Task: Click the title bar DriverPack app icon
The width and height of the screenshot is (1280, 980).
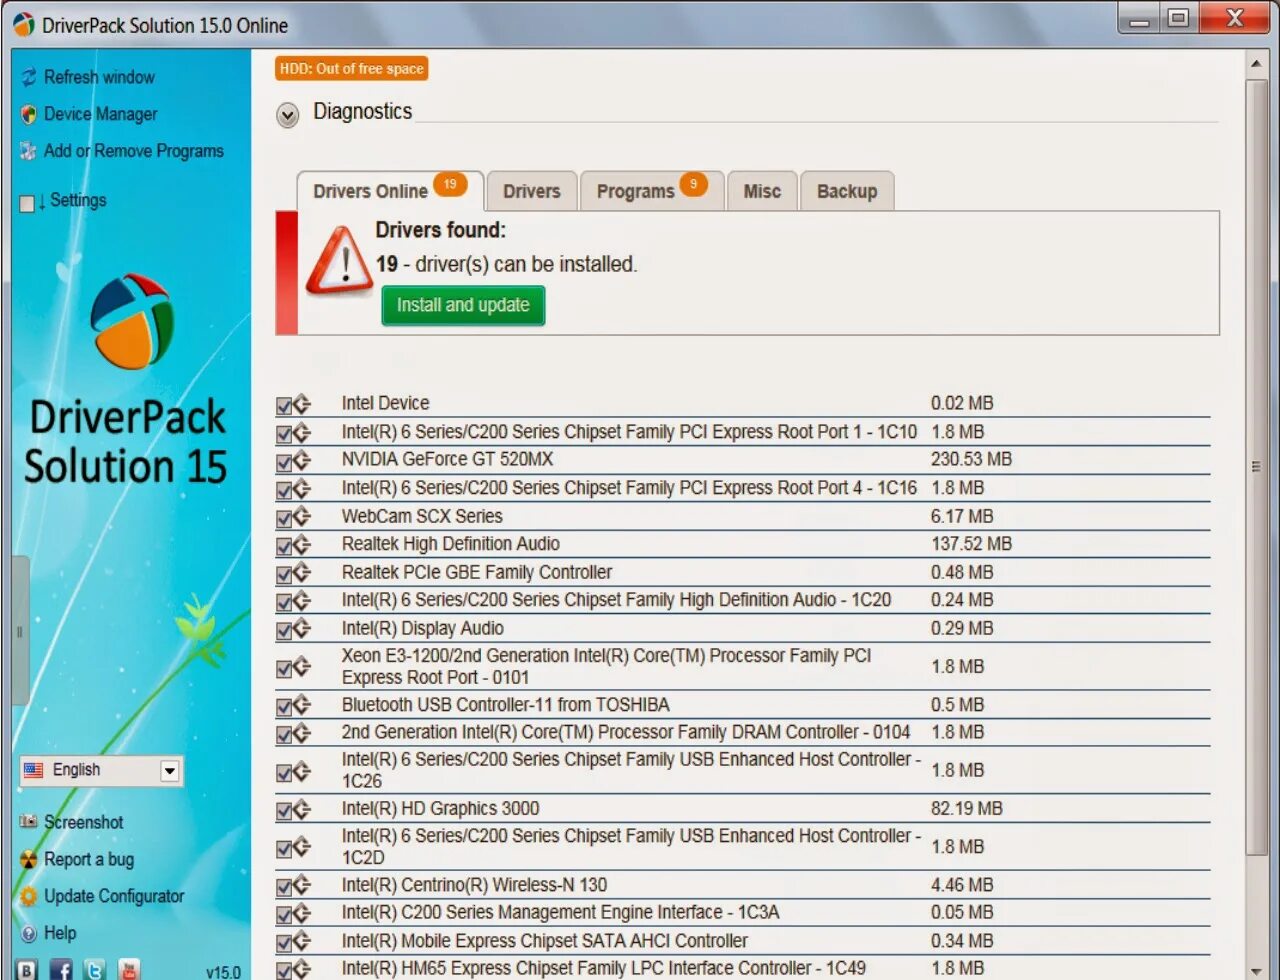Action: (x=24, y=24)
